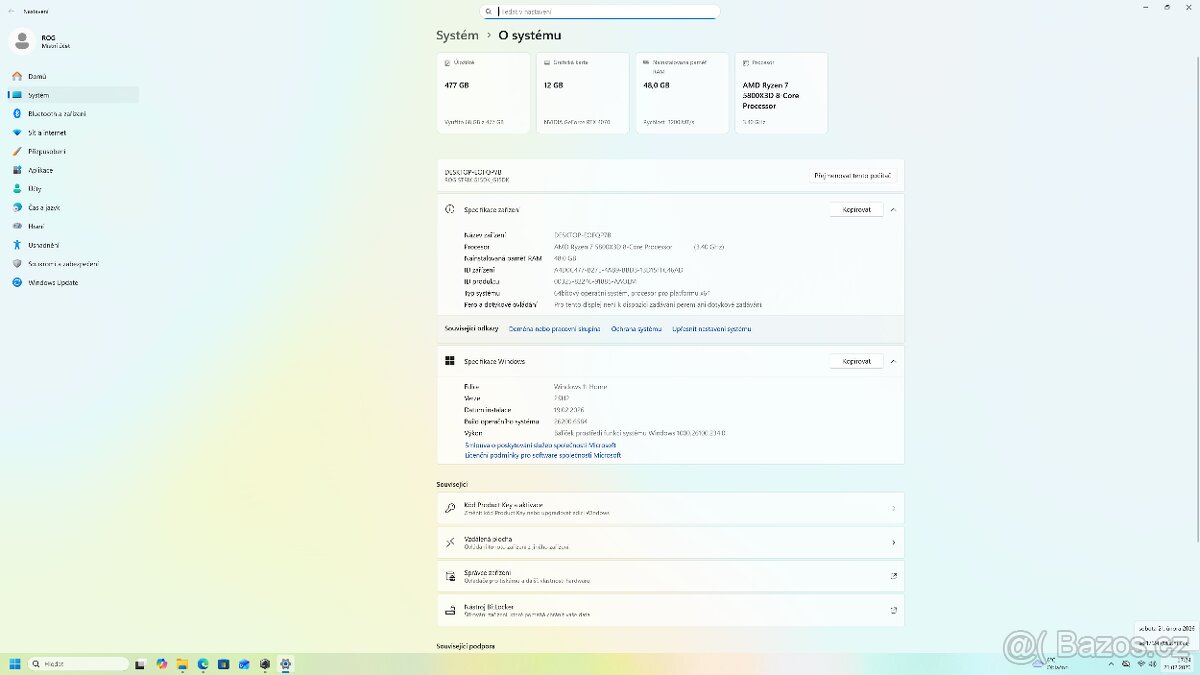Select Domů in navigation sidebar
Screen dimensions: 1200x675
coord(37,76)
